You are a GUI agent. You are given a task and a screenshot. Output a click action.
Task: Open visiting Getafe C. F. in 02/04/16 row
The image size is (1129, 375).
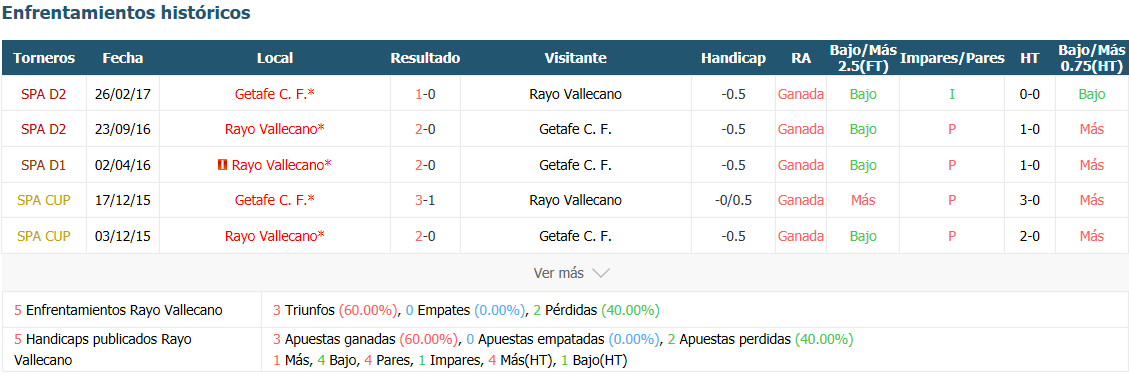(x=575, y=165)
